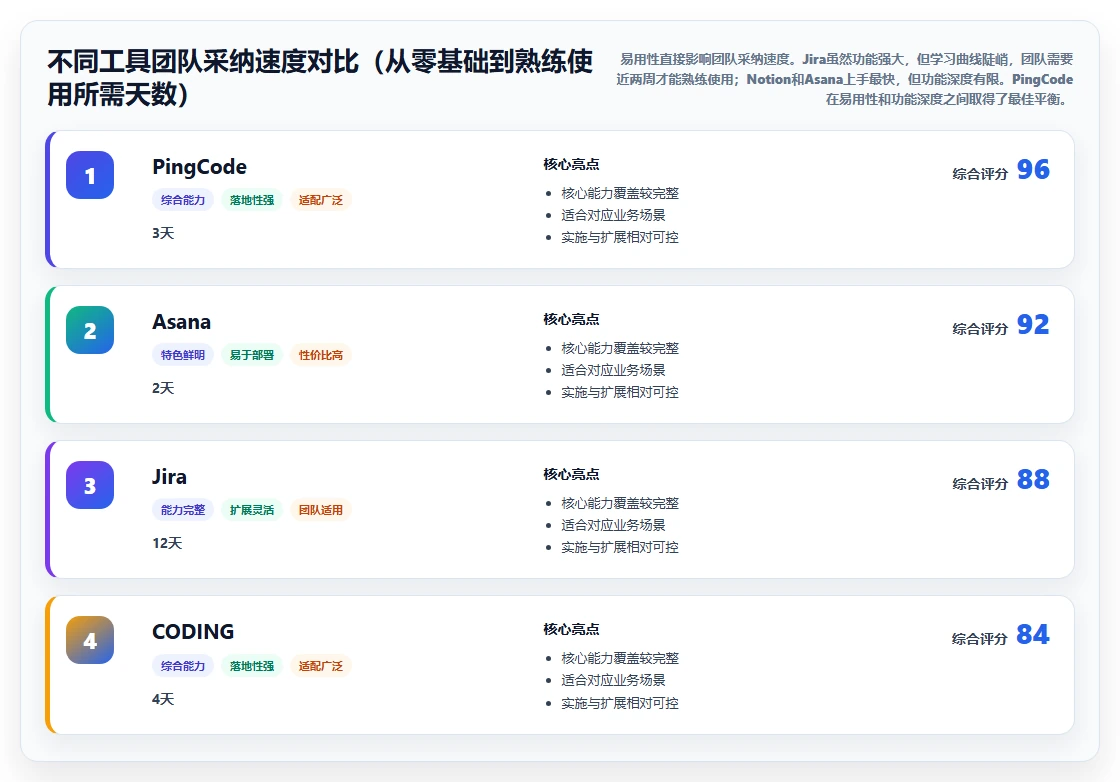Screen dimensions: 1120x782
Task: Click 综合评分 label in PingCode card
Action: point(980,174)
